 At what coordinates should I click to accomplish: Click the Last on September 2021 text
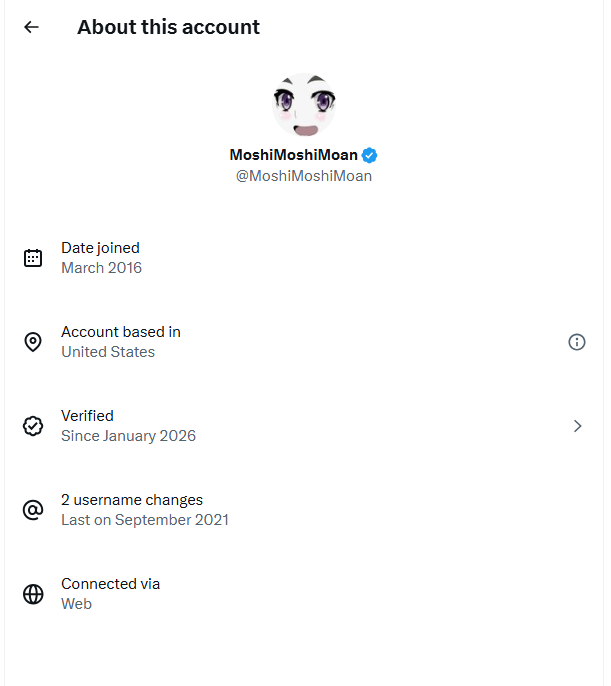pyautogui.click(x=145, y=520)
